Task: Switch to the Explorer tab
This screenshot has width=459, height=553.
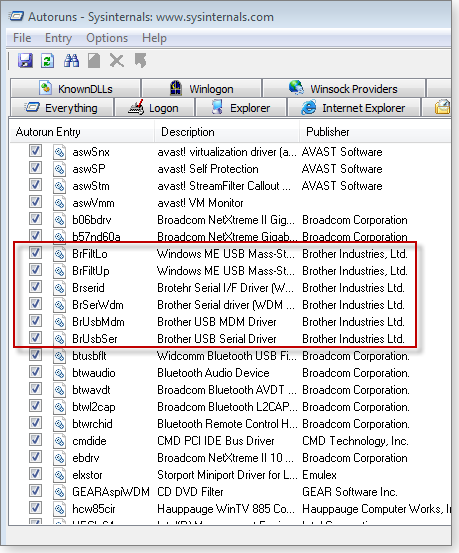Action: (241, 108)
